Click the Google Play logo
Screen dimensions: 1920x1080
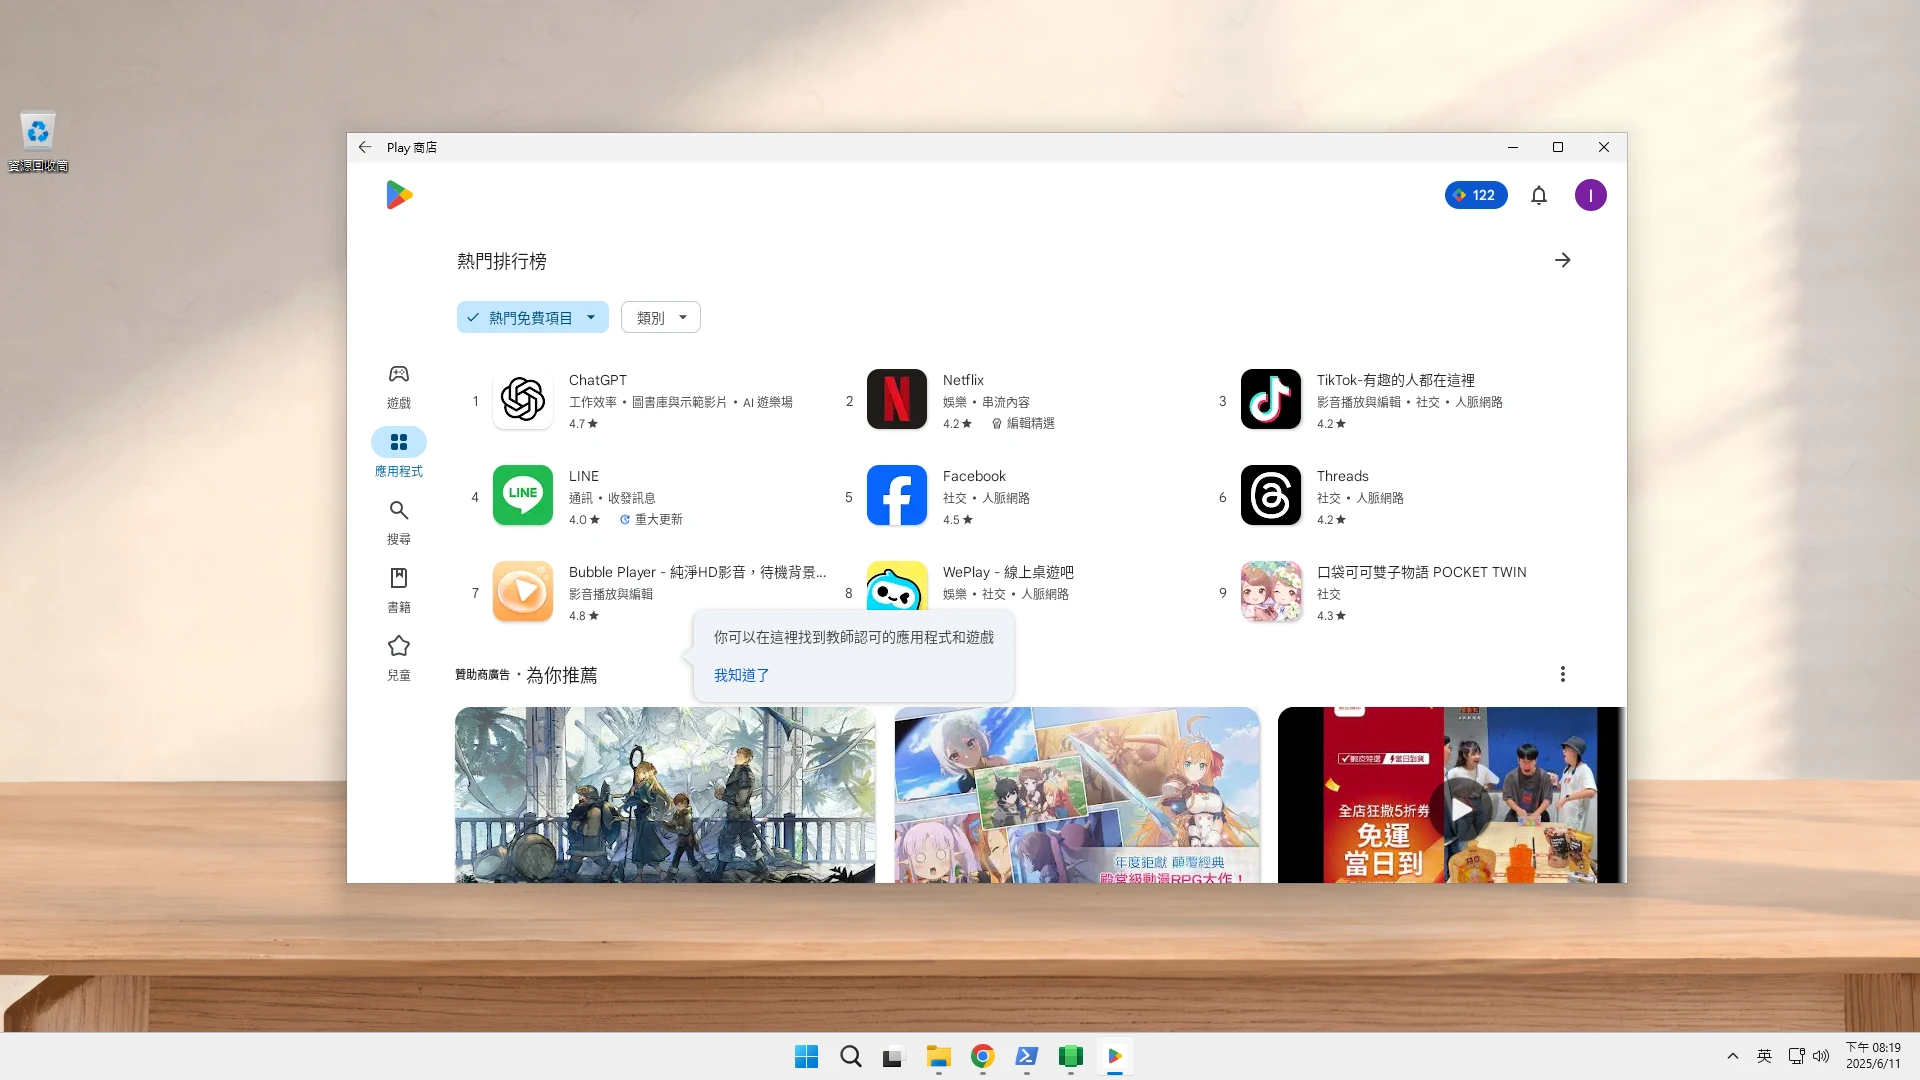[x=399, y=195]
